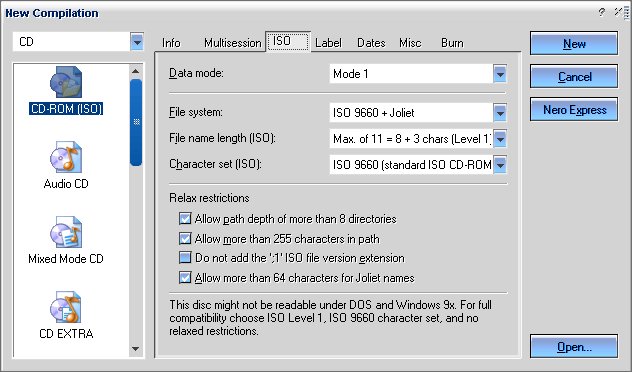Pick the Mixed Mode CD icon
The height and width of the screenshot is (372, 632).
[66, 232]
